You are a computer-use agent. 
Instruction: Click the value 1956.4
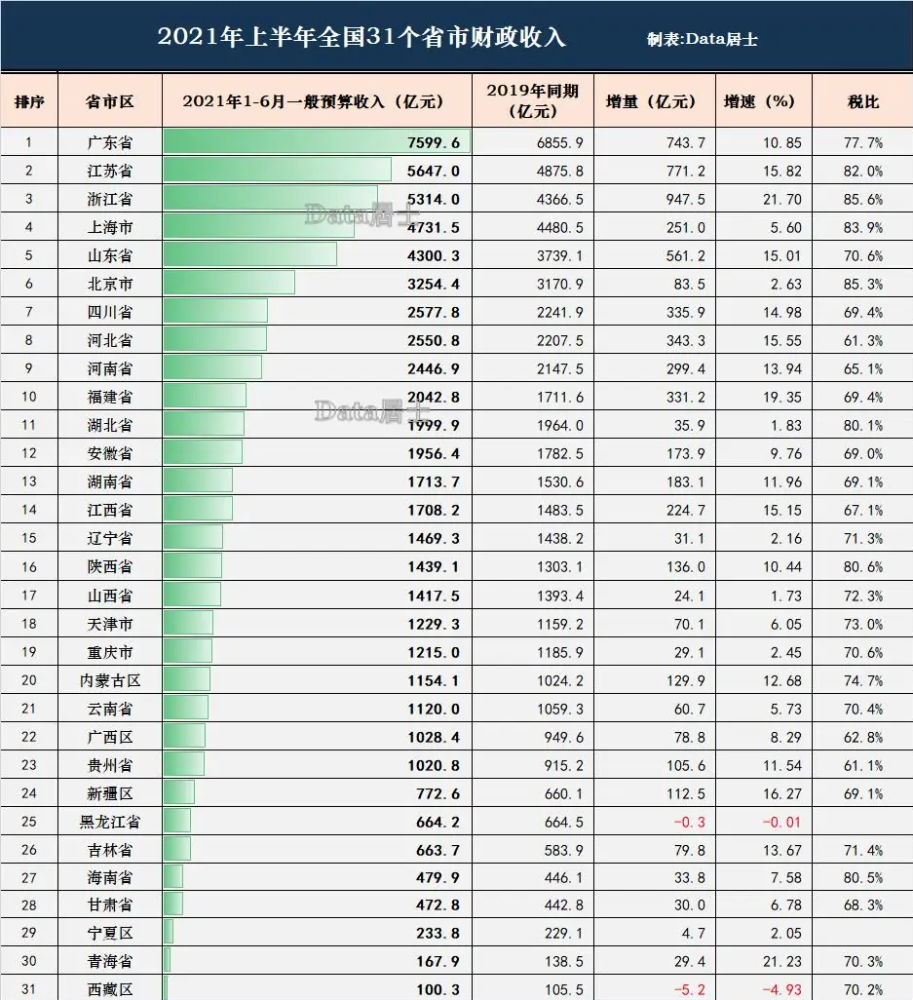click(434, 453)
